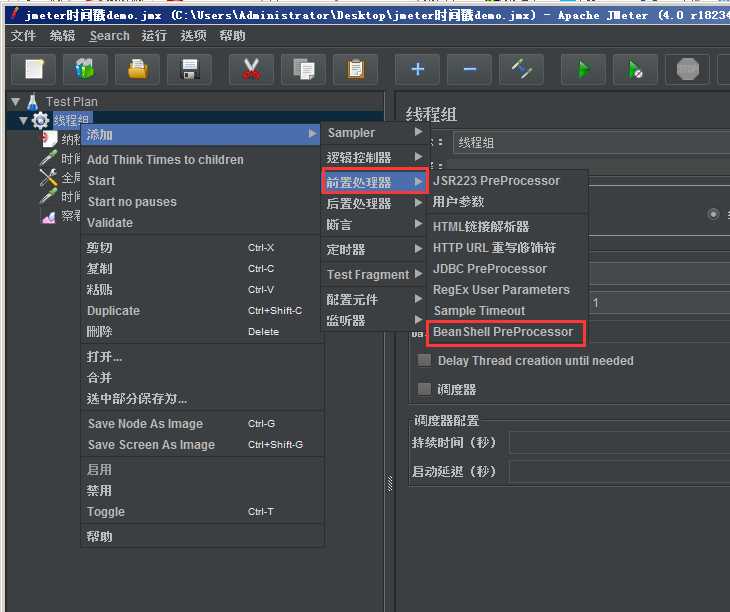Expand the 前置处理器 submenu
The width and height of the screenshot is (730, 612).
coord(374,182)
